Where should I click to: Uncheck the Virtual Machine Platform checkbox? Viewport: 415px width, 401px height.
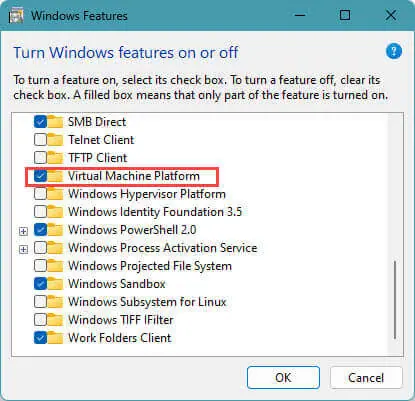tap(40, 176)
